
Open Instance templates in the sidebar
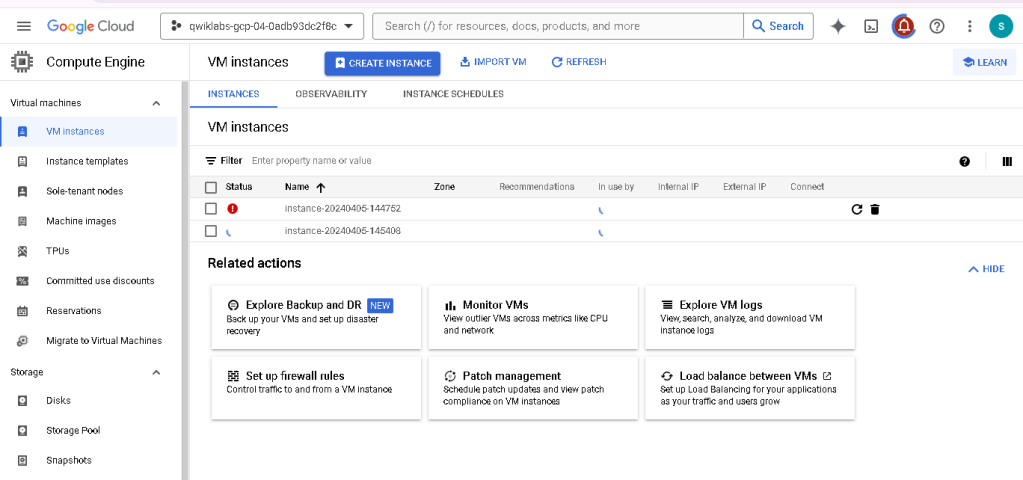click(x=89, y=161)
